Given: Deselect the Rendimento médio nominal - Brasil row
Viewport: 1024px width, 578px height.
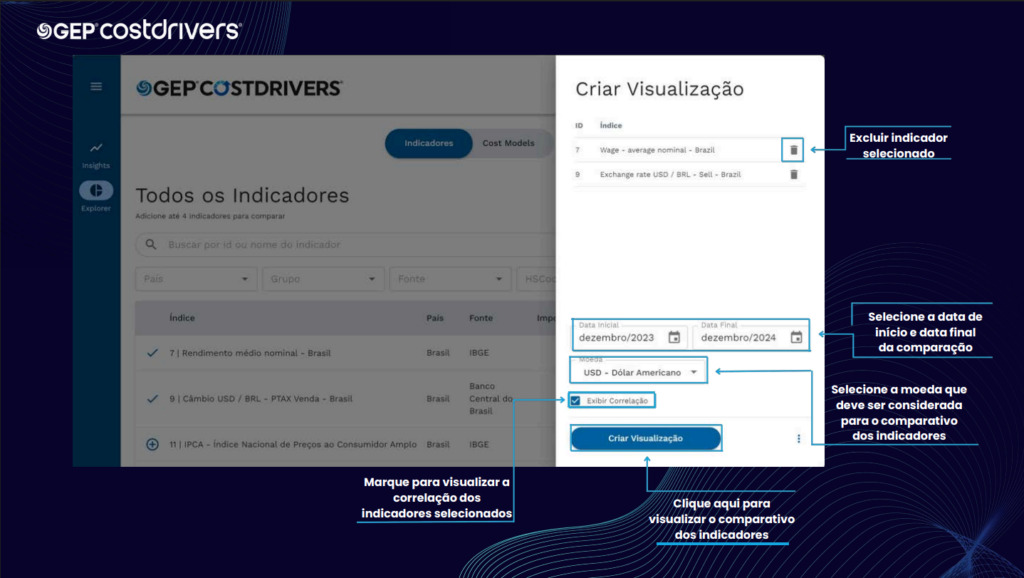Looking at the screenshot, I should pos(152,353).
